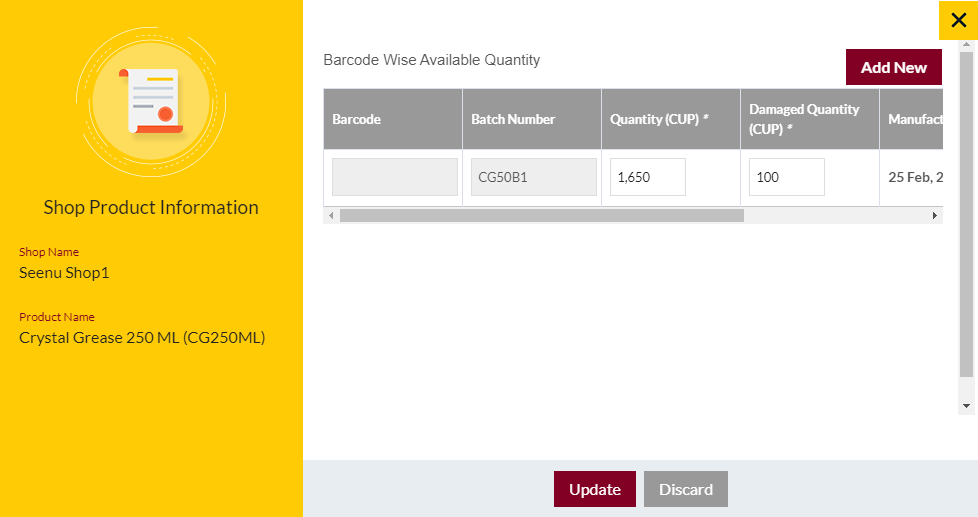This screenshot has width=978, height=517.
Task: Click the manufacture date cell 25 Feb
Action: point(914,177)
